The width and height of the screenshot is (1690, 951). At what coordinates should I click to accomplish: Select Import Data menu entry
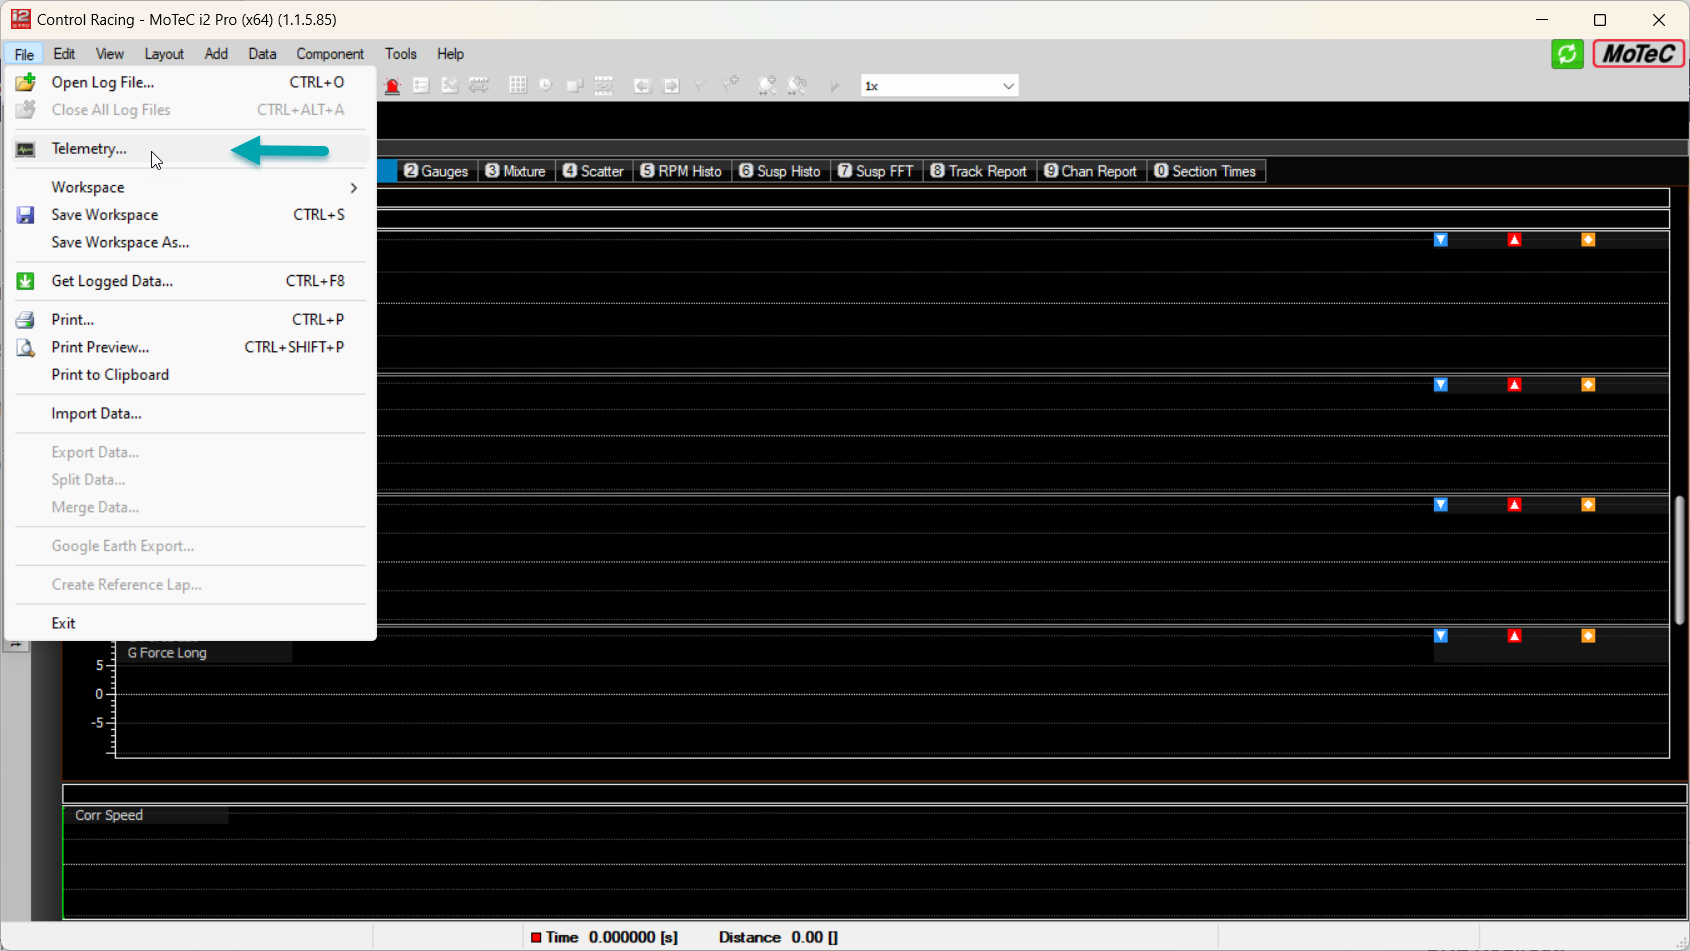[190, 414]
